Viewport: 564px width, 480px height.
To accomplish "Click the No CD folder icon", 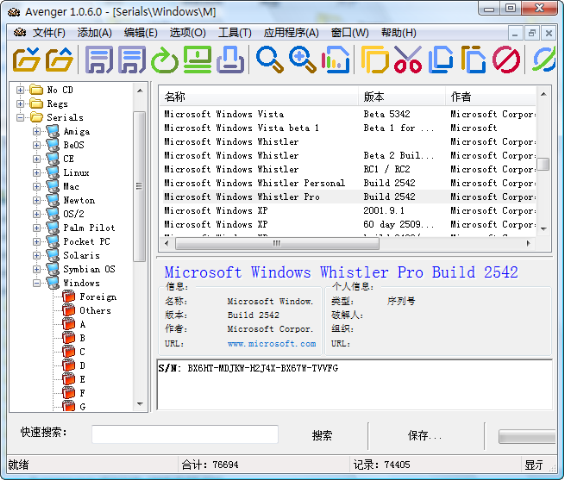I will (x=36, y=90).
